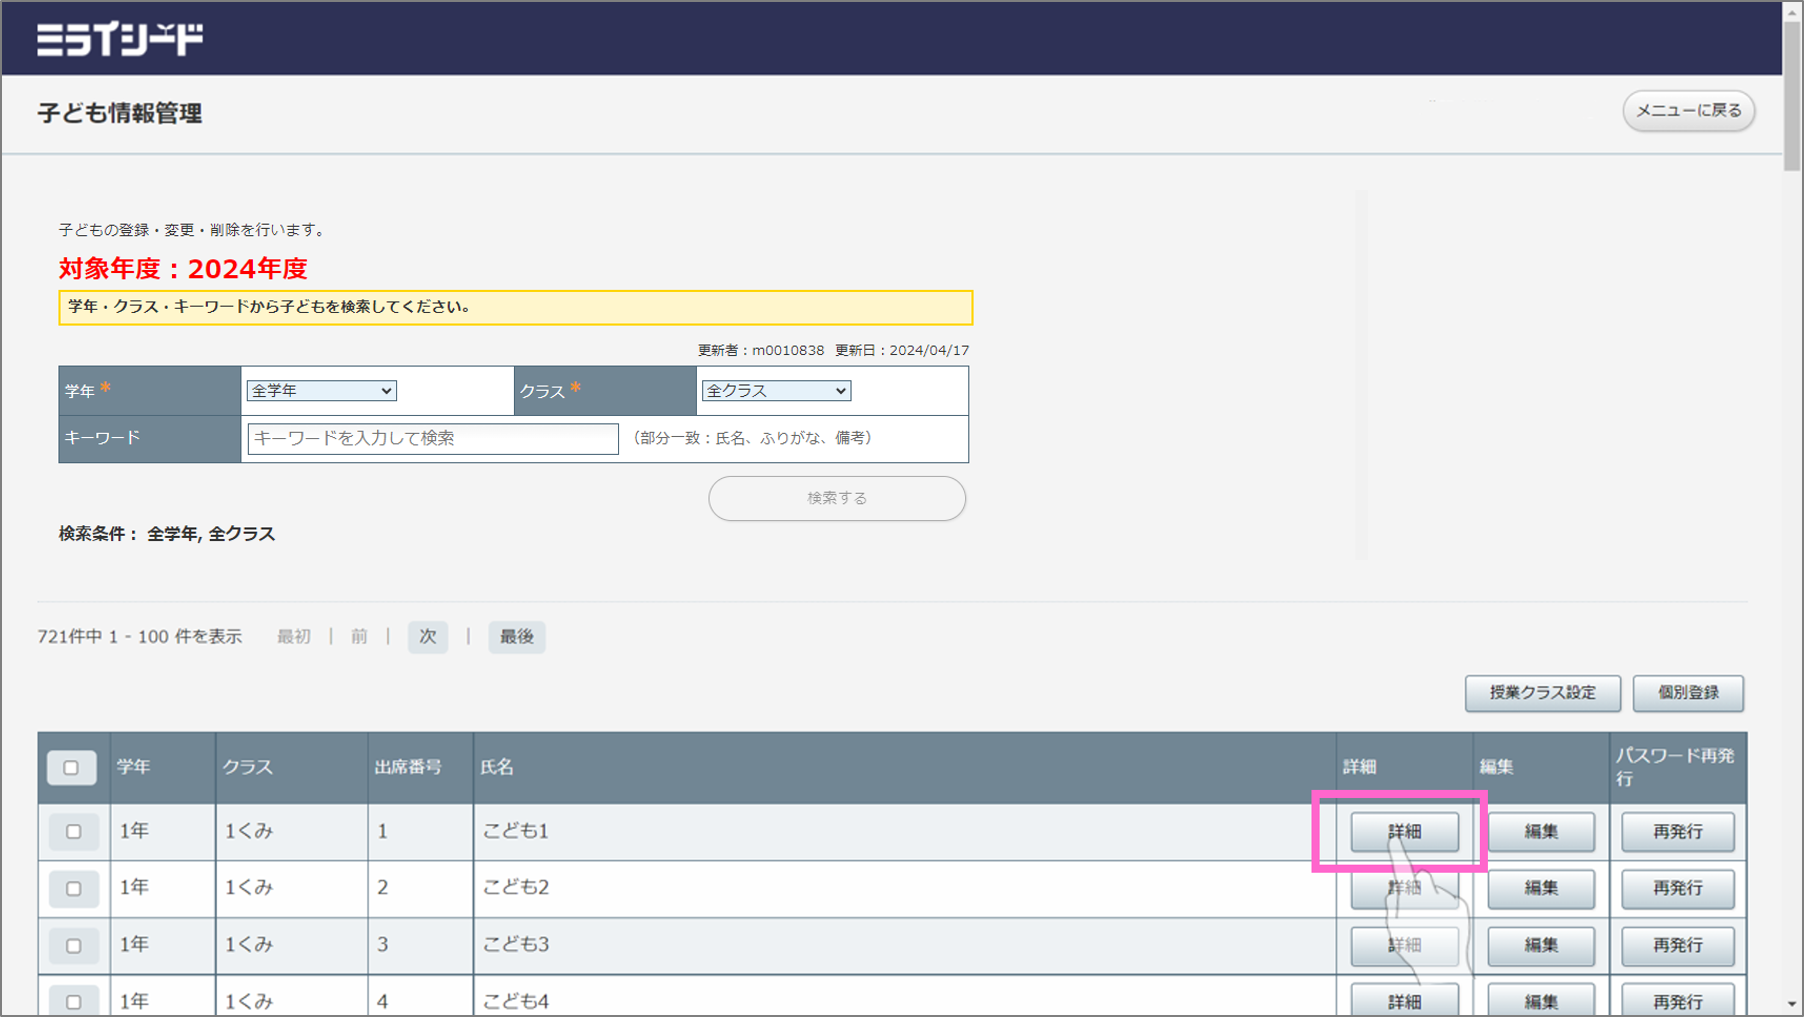Toggle the select-all checkbox in table header
Screen dimensions: 1804x1017
pyautogui.click(x=71, y=768)
